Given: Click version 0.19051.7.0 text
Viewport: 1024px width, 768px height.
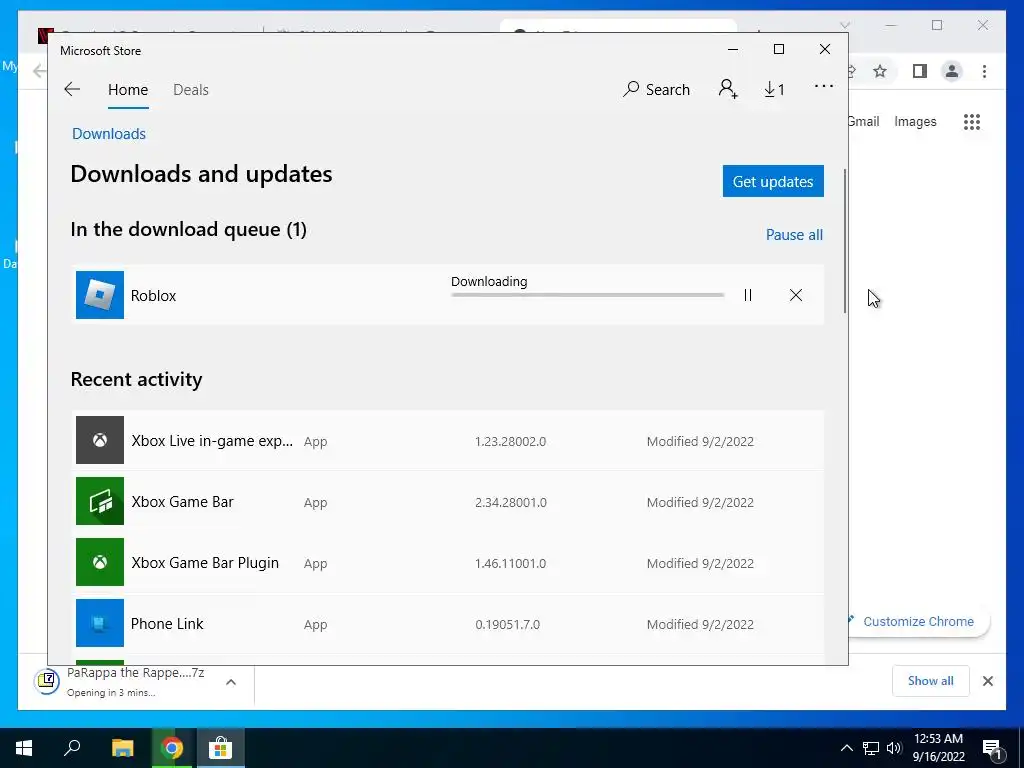Looking at the screenshot, I should (507, 624).
